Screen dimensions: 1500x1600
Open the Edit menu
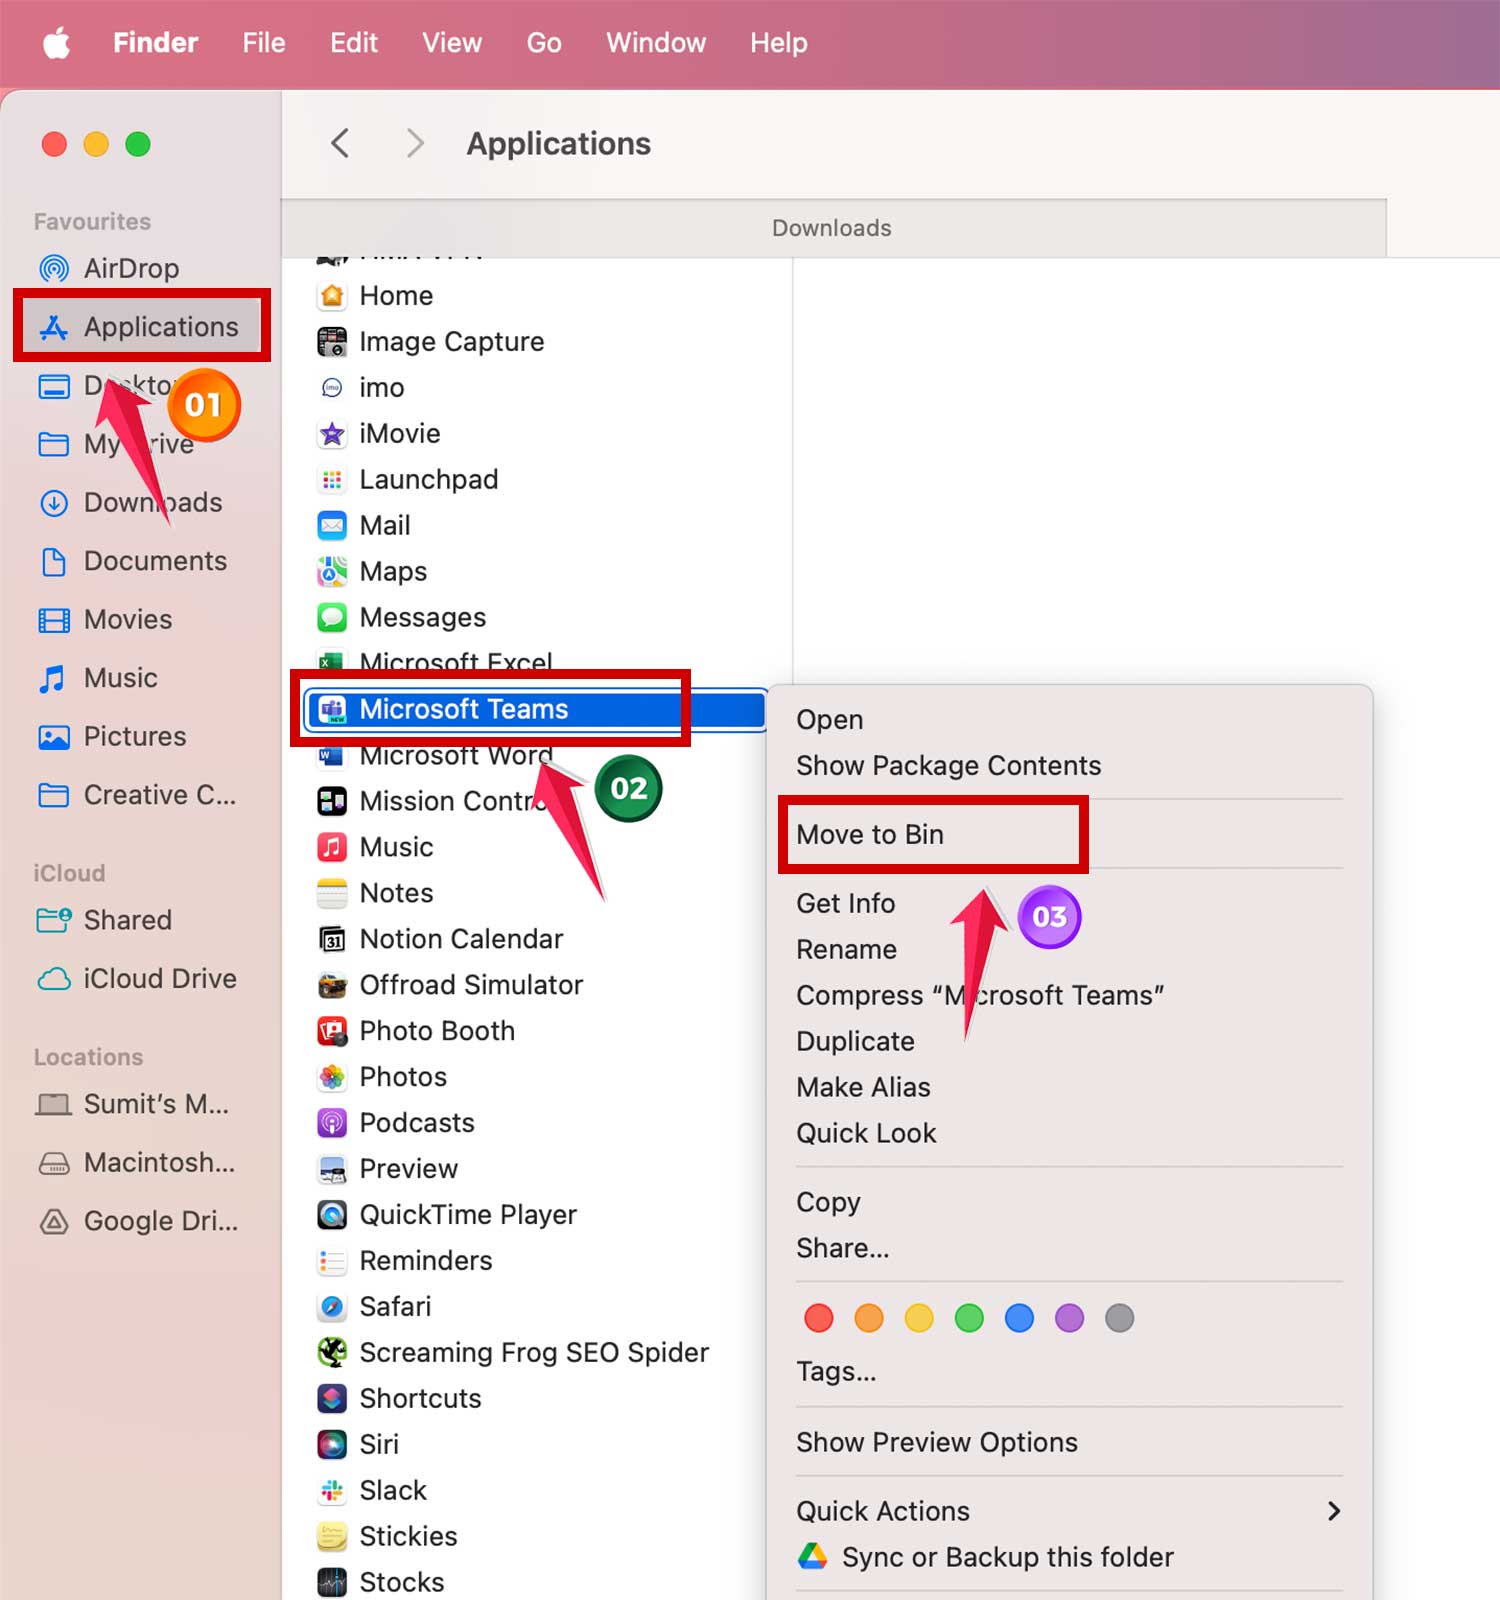[354, 43]
